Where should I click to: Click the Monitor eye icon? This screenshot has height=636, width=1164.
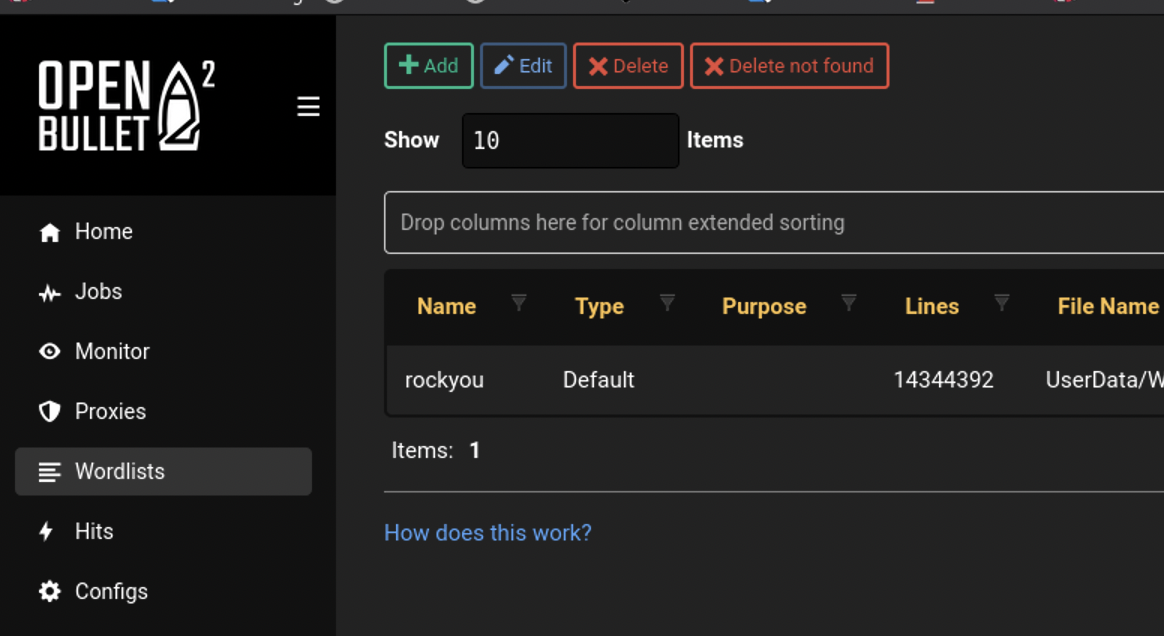[50, 351]
